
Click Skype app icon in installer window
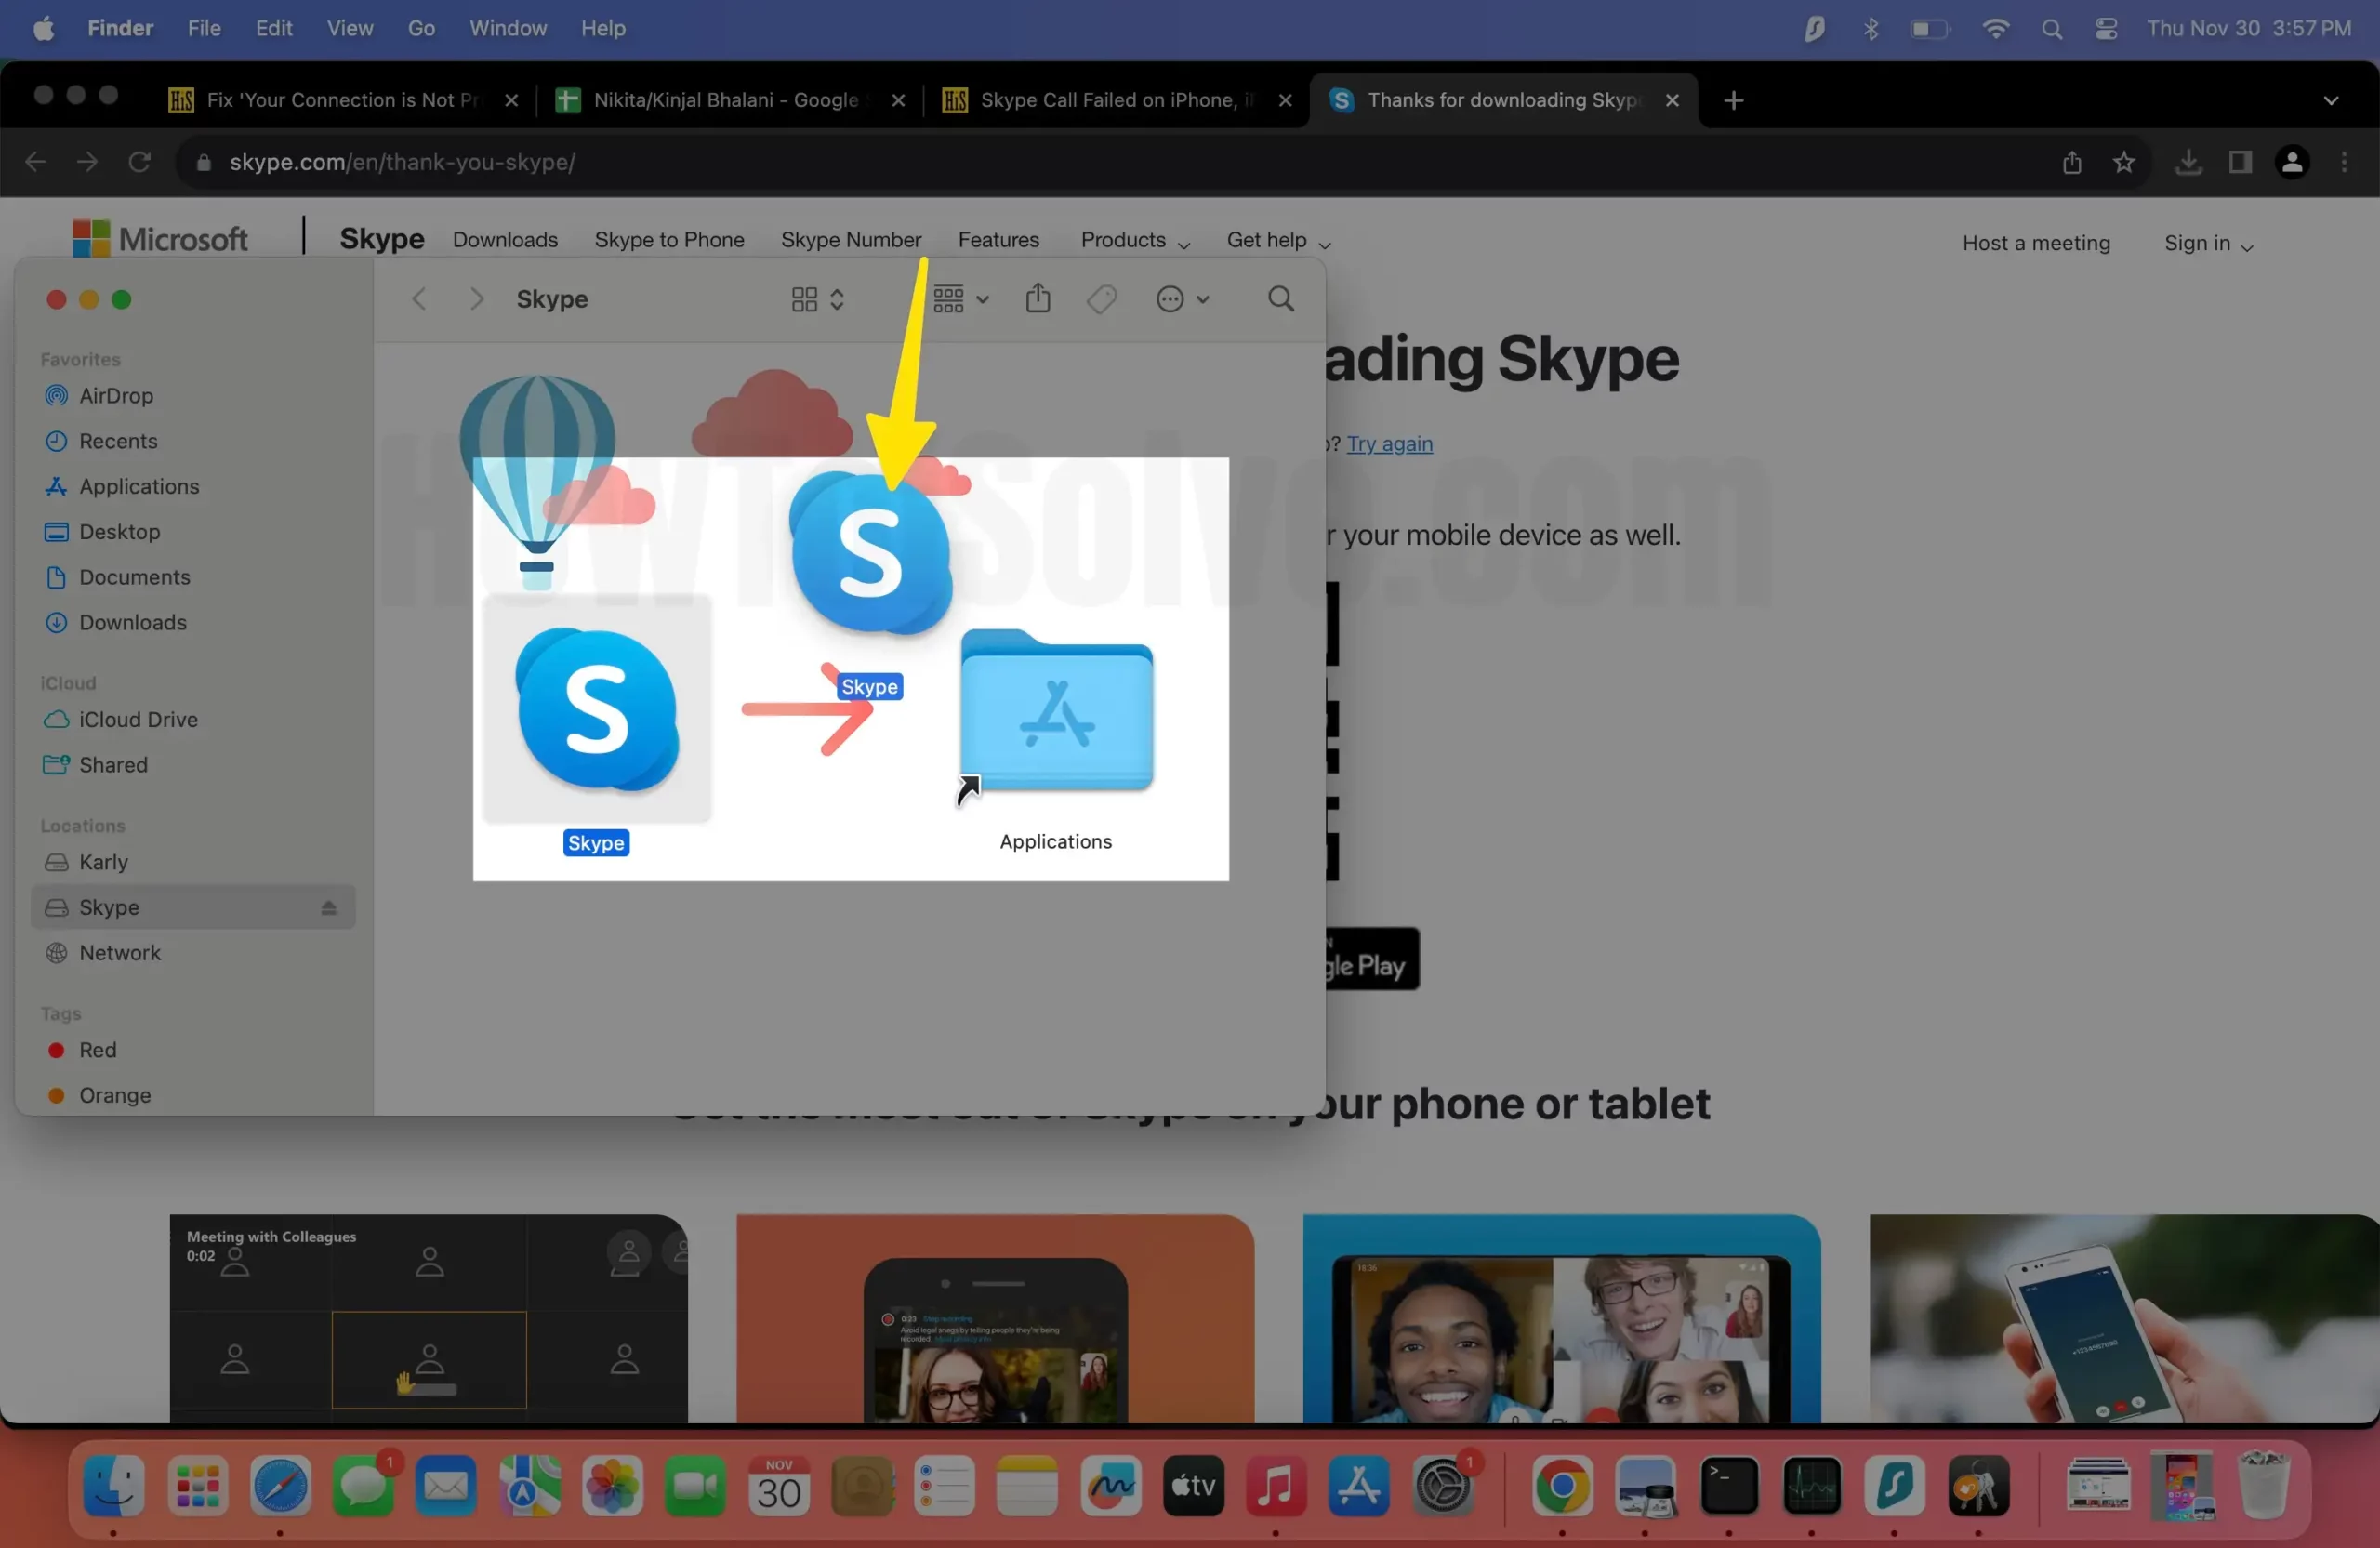pyautogui.click(x=597, y=710)
